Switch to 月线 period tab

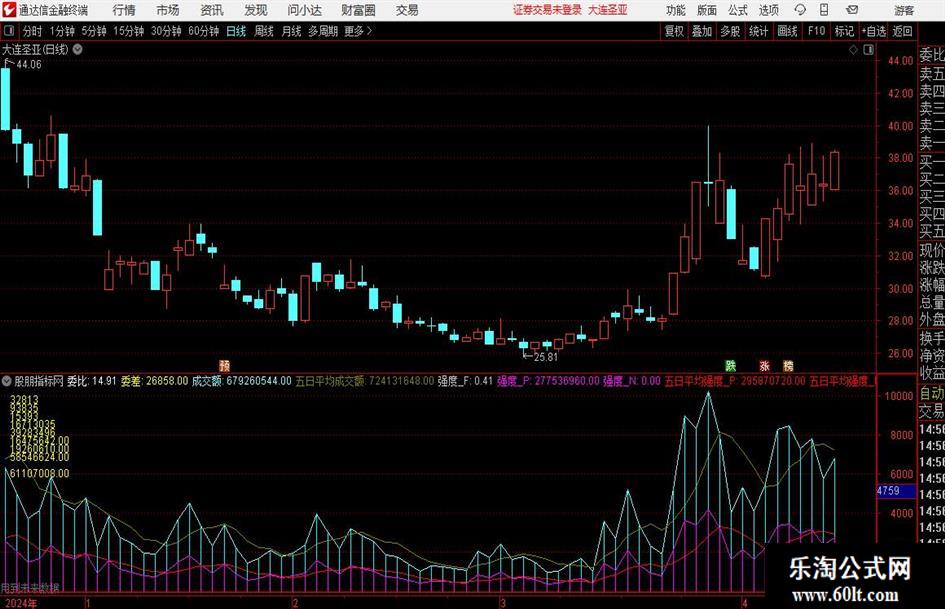[292, 31]
